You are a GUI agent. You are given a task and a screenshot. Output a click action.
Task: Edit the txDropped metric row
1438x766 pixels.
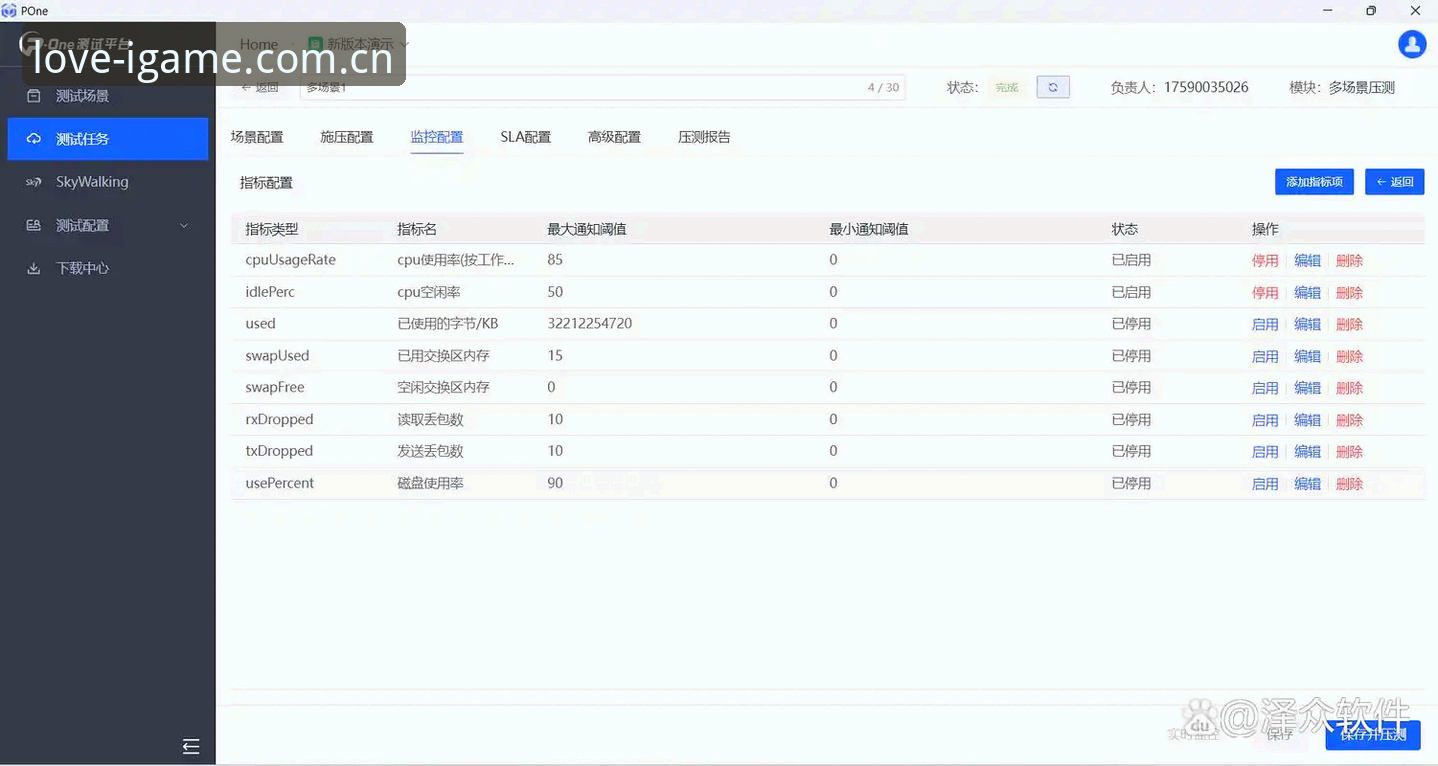pyautogui.click(x=1307, y=452)
